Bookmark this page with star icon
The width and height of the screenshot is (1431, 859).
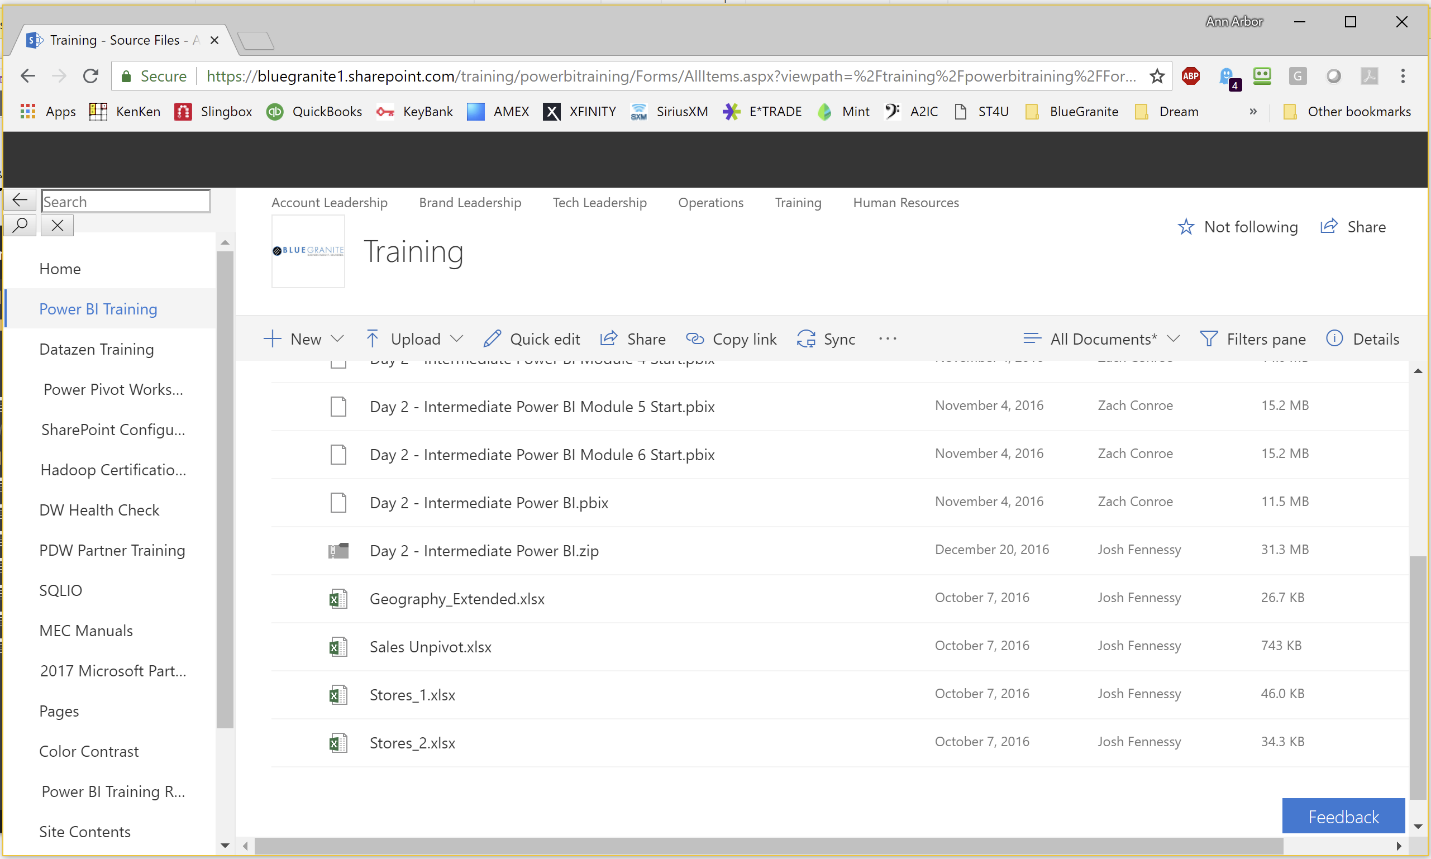point(1157,76)
